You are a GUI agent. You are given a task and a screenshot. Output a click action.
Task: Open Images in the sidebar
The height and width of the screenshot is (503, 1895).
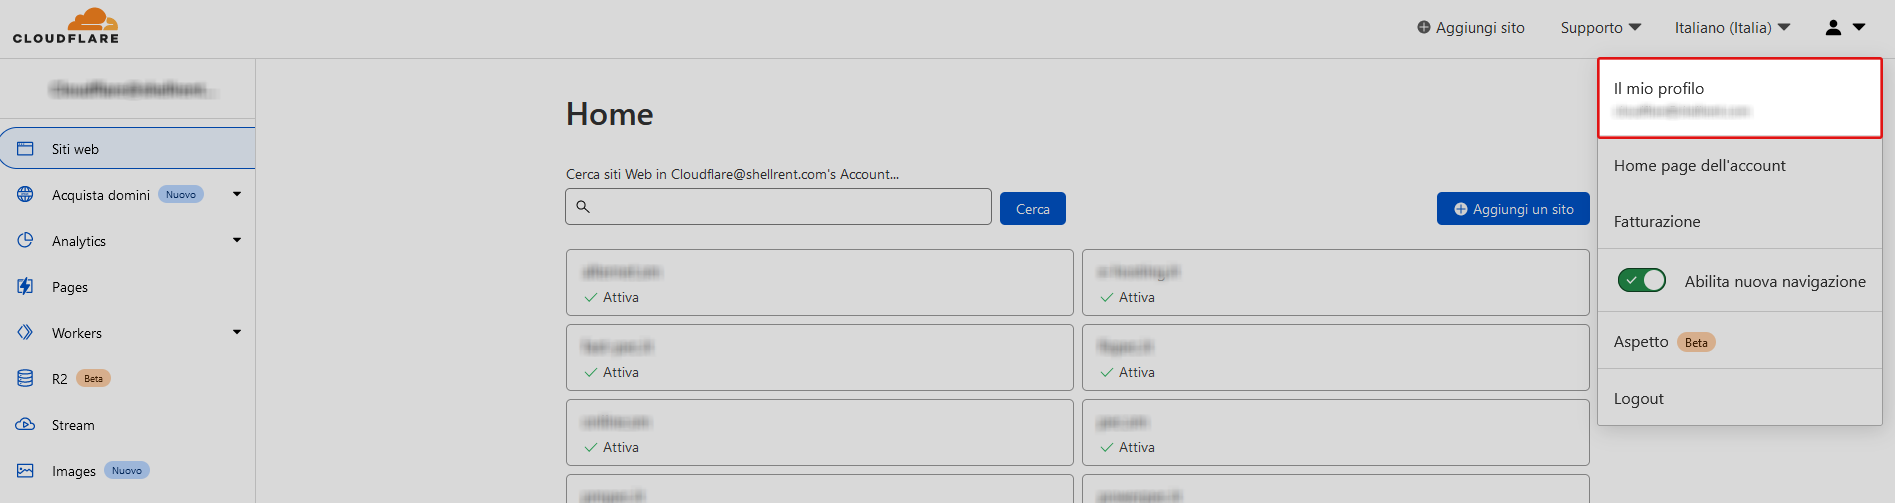tap(128, 471)
